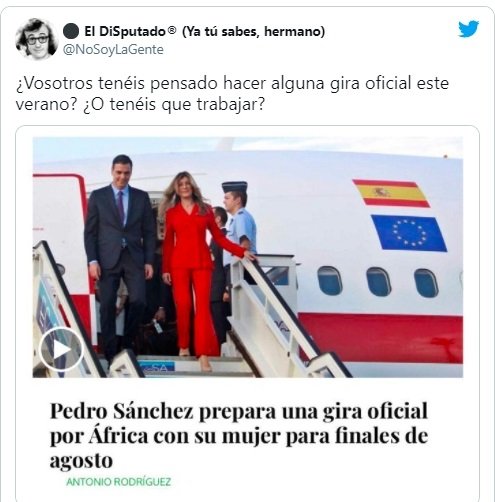Screen dimensions: 495x502
Task: Click the red stripe on the aircraft fuselage
Action: pyautogui.click(x=380, y=337)
